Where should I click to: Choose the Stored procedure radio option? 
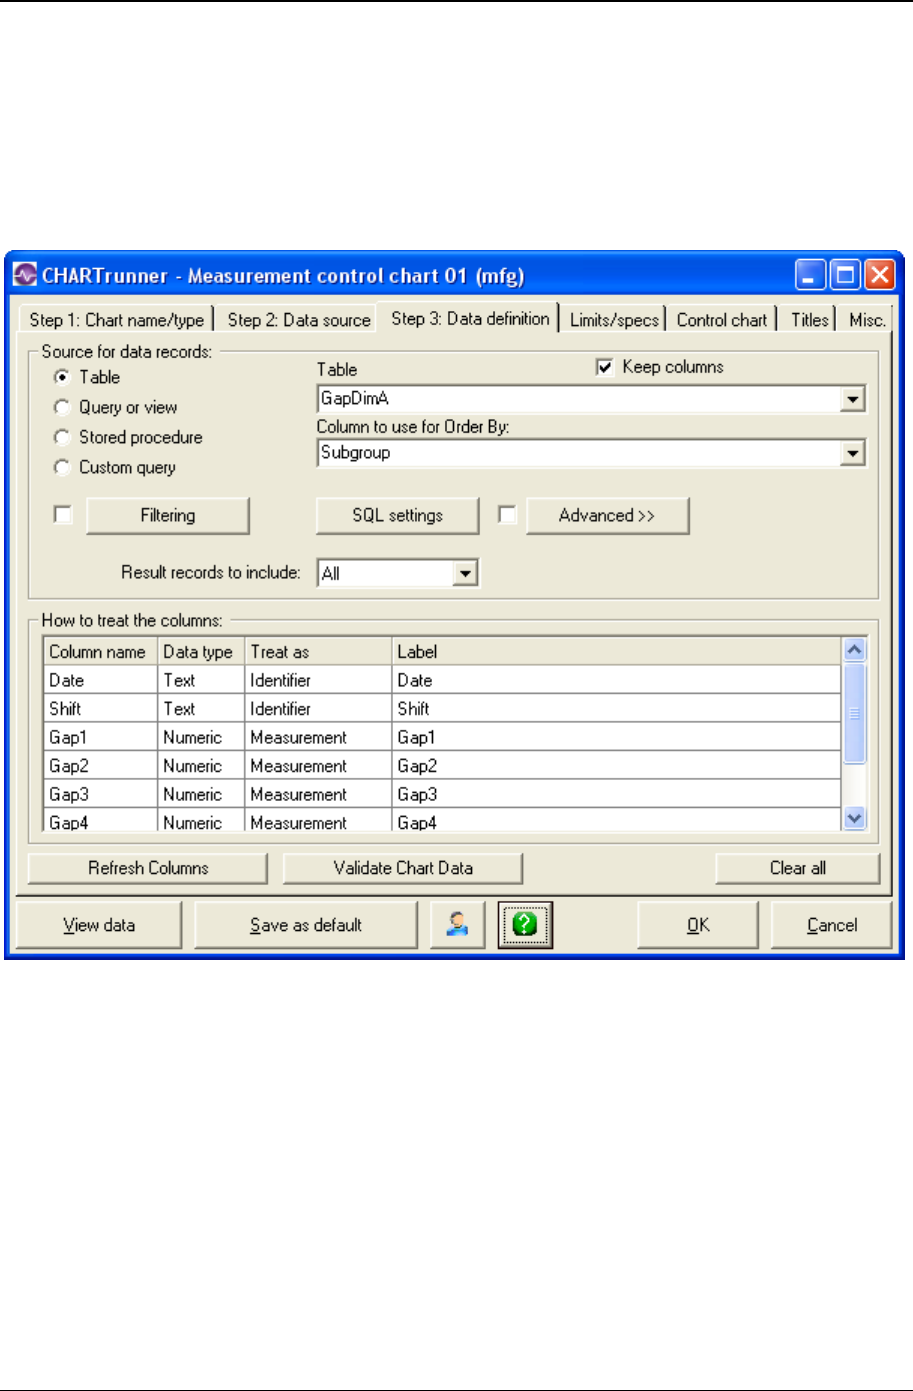point(62,437)
